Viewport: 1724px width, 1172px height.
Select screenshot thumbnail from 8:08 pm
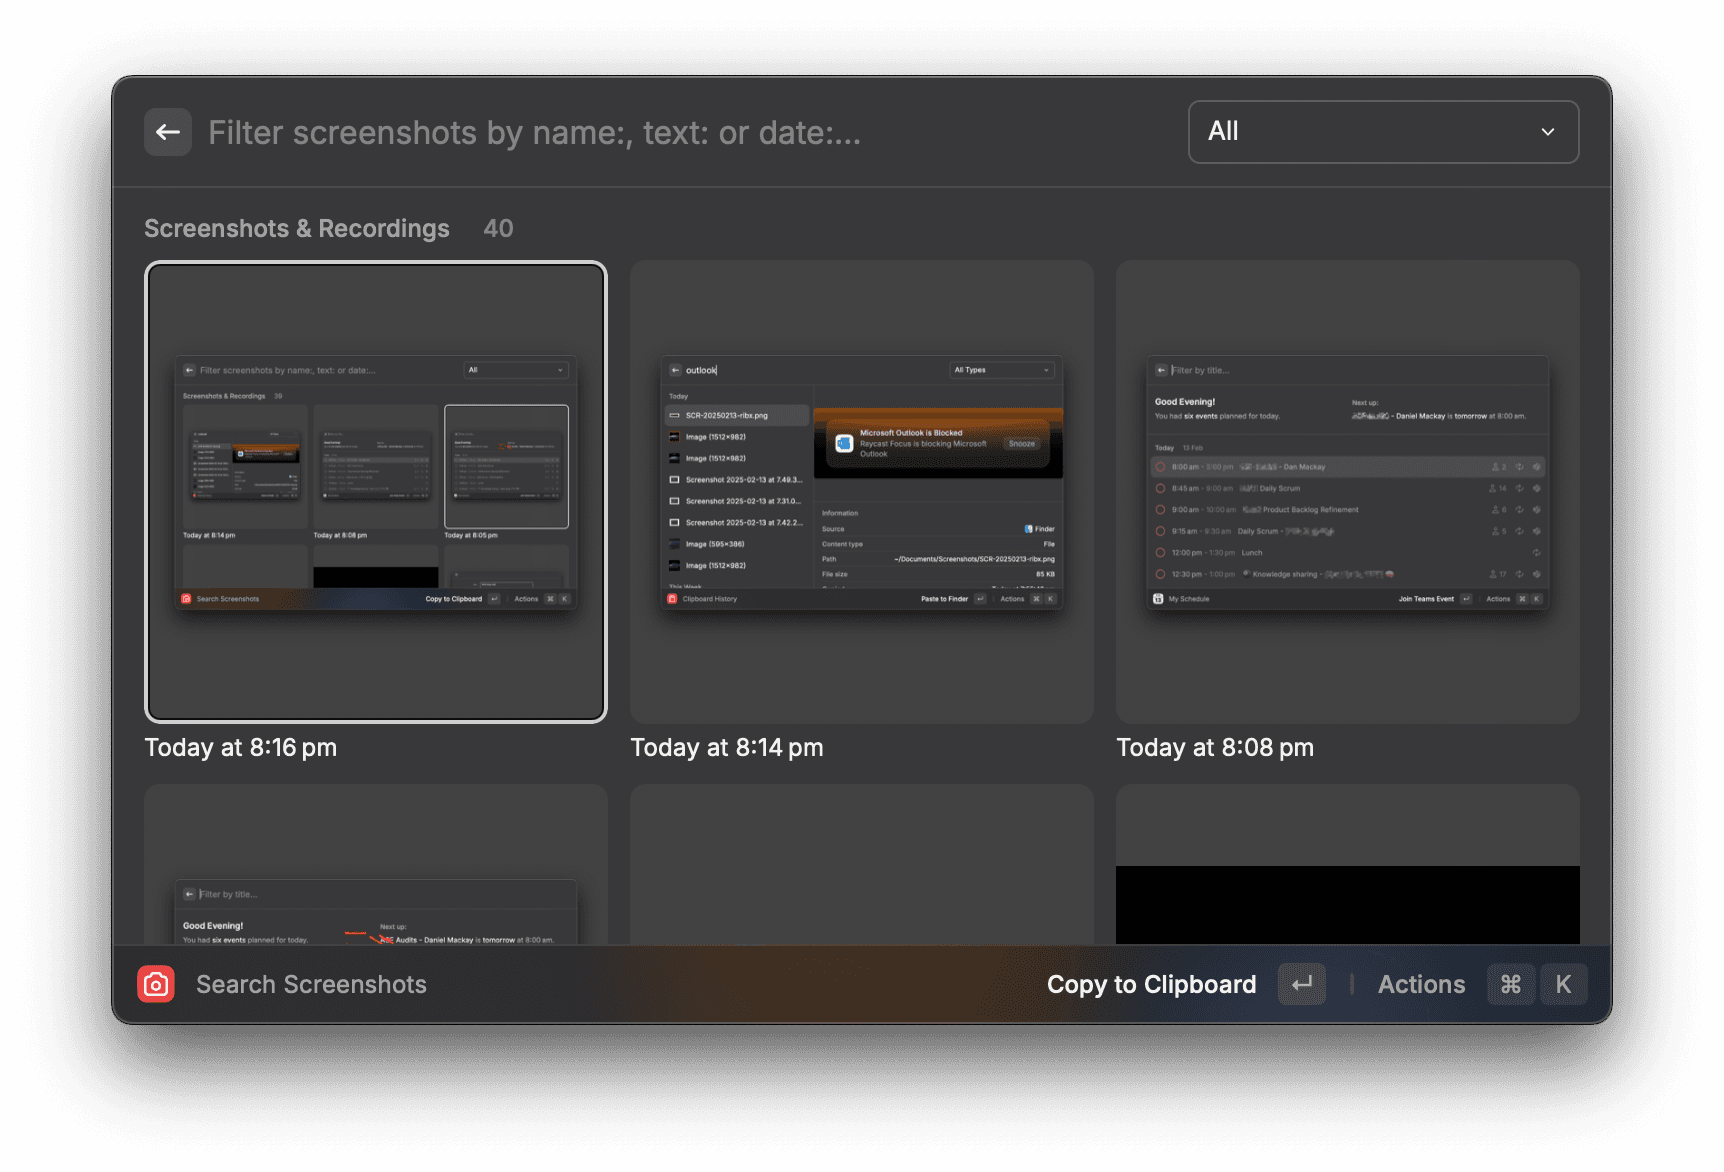coord(1348,492)
